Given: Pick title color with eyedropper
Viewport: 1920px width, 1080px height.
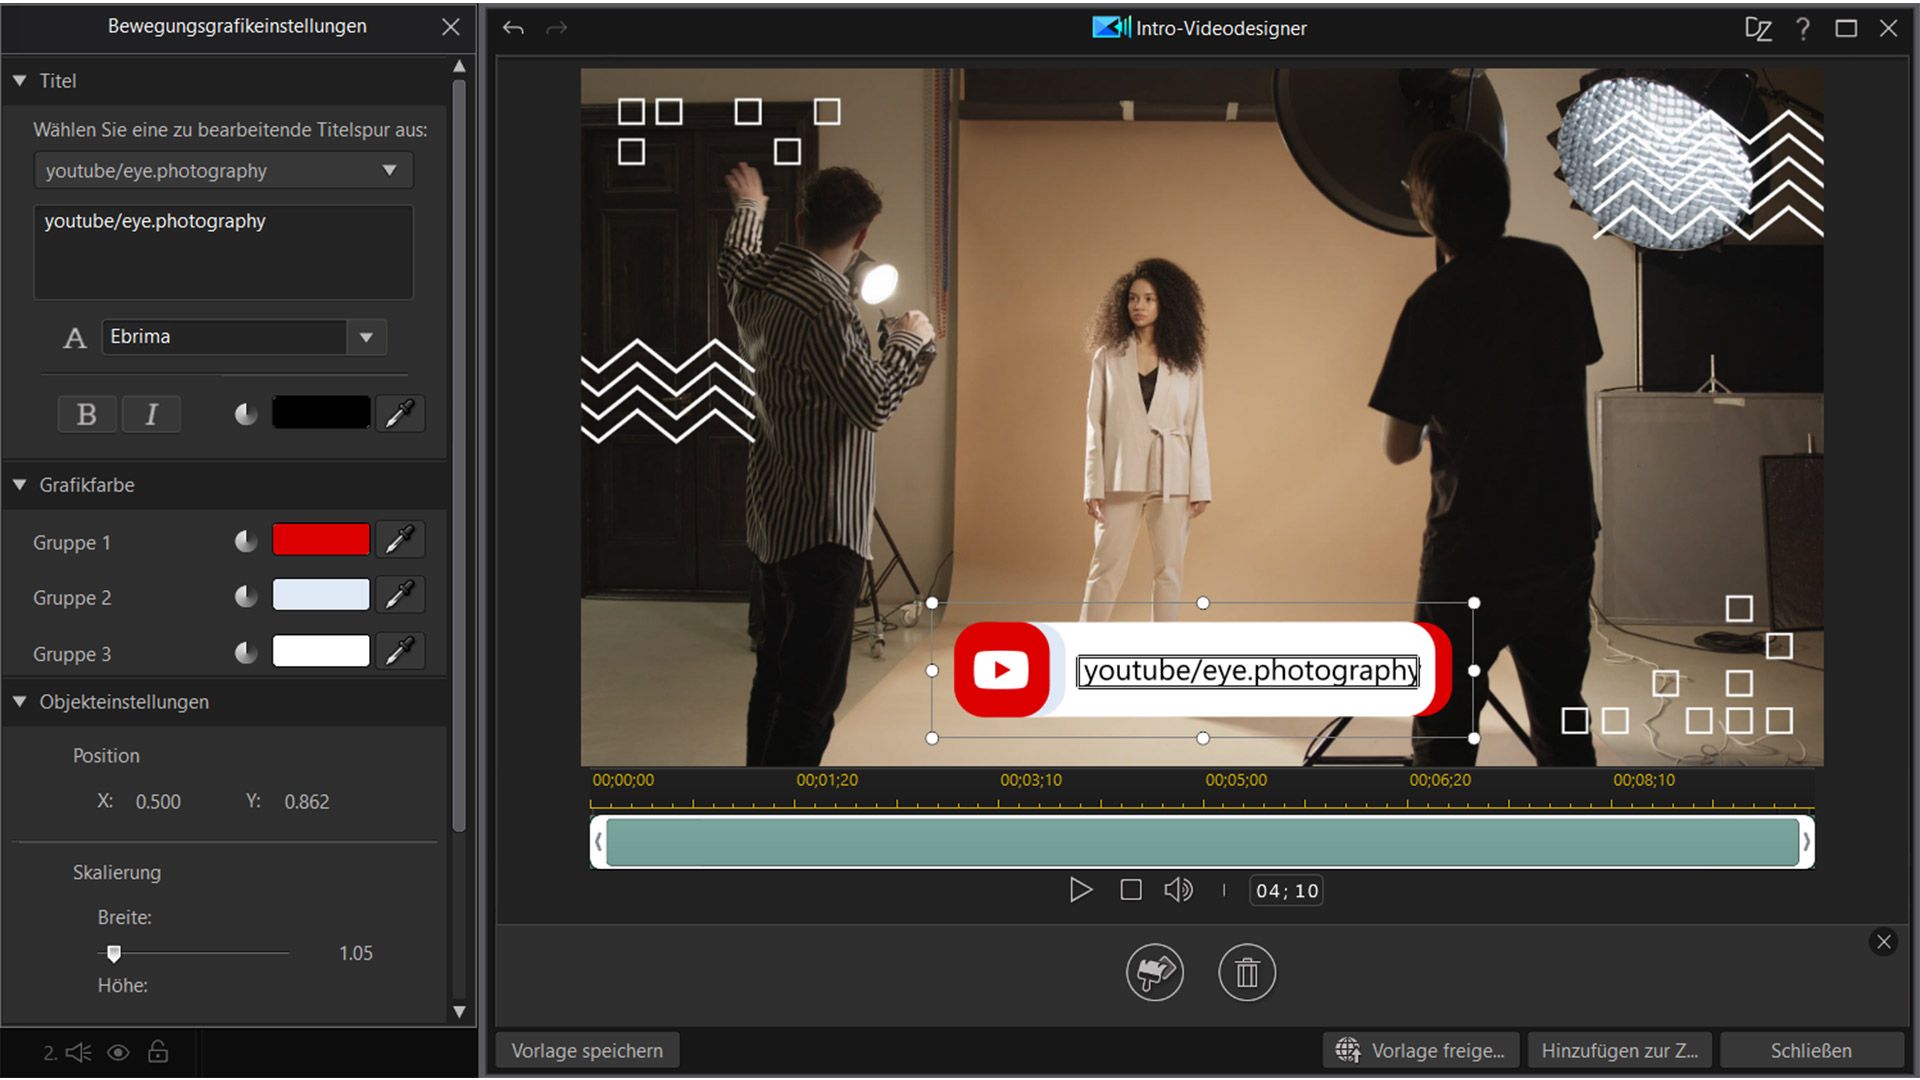Looking at the screenshot, I should pyautogui.click(x=400, y=413).
